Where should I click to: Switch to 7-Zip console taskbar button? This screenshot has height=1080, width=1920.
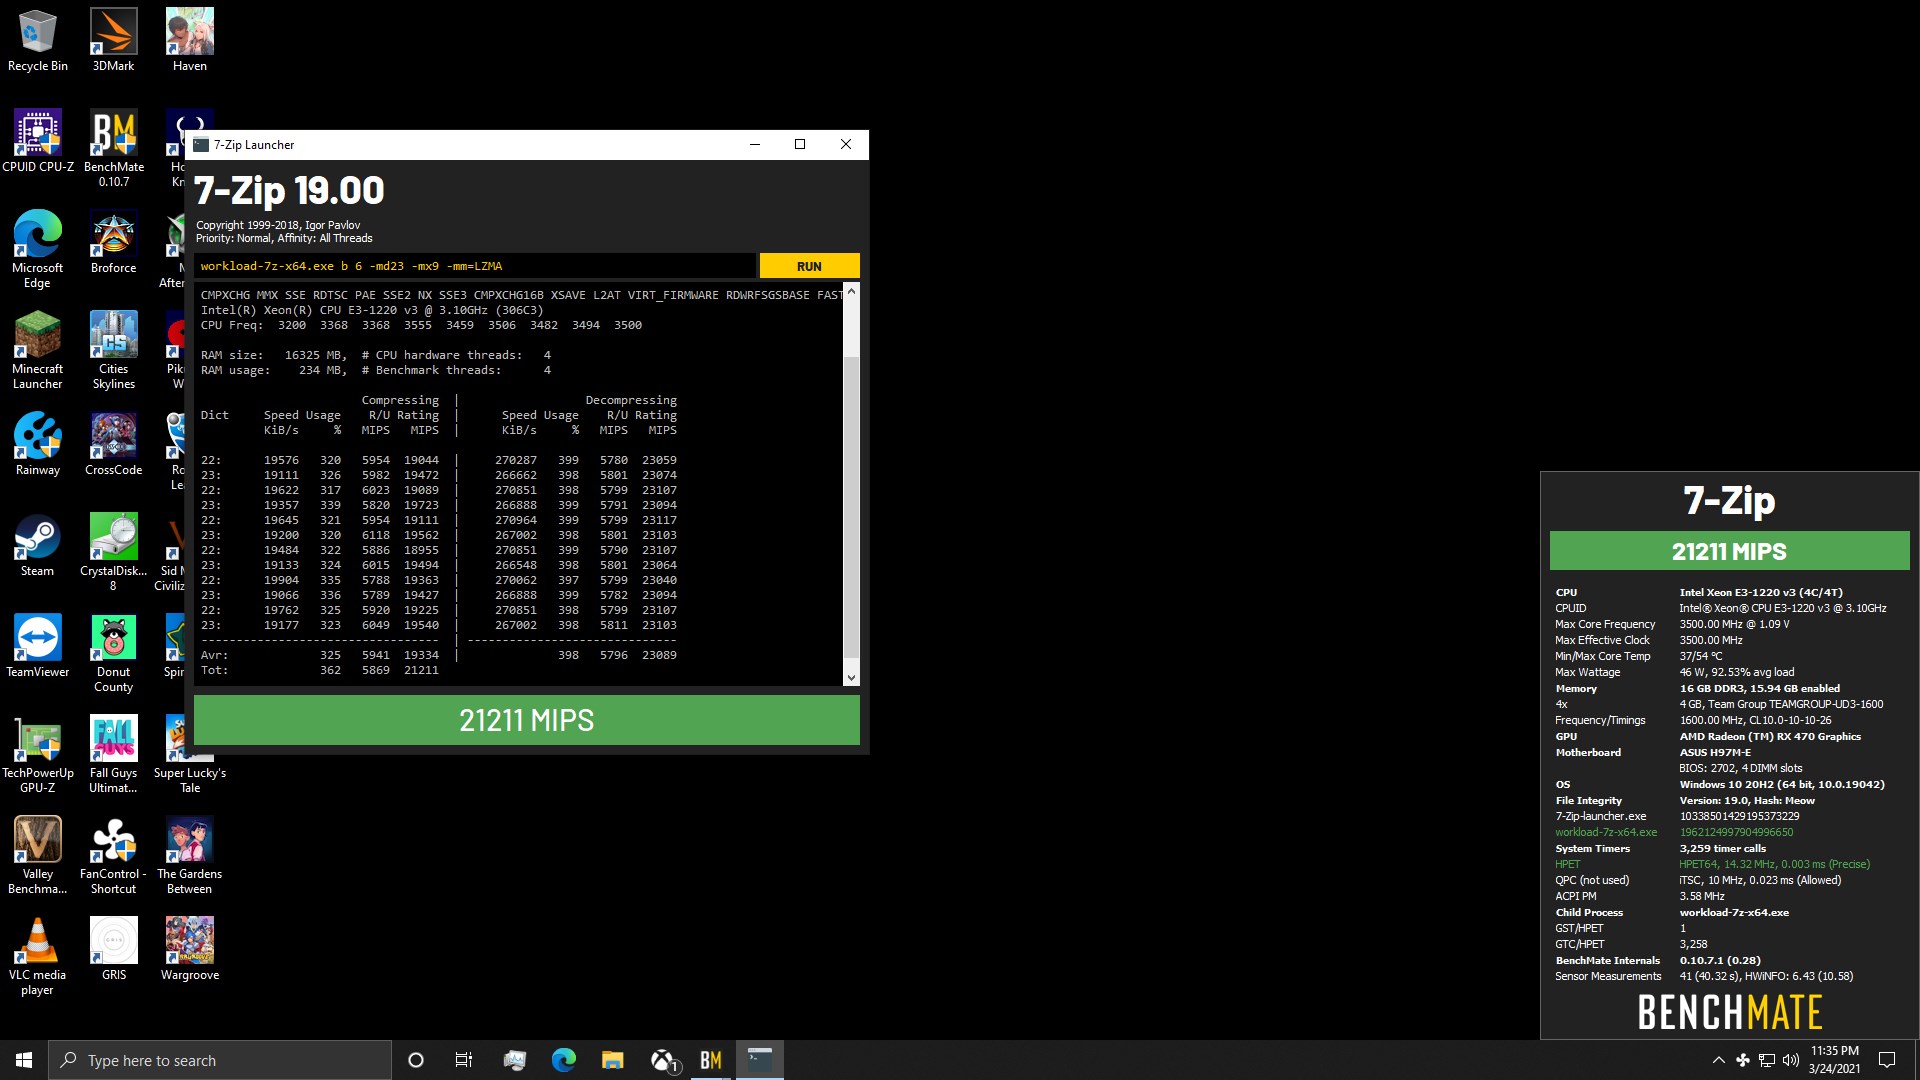pyautogui.click(x=760, y=1060)
